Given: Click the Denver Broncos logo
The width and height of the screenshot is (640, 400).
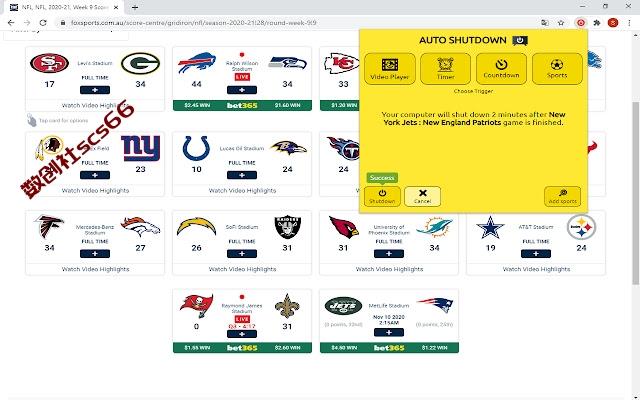Looking at the screenshot, I should tap(140, 227).
